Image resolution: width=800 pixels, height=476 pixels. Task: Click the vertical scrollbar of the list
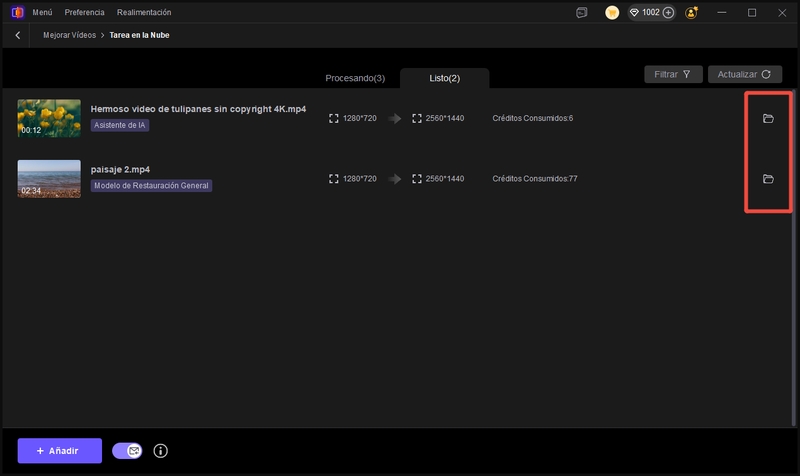[x=794, y=258]
